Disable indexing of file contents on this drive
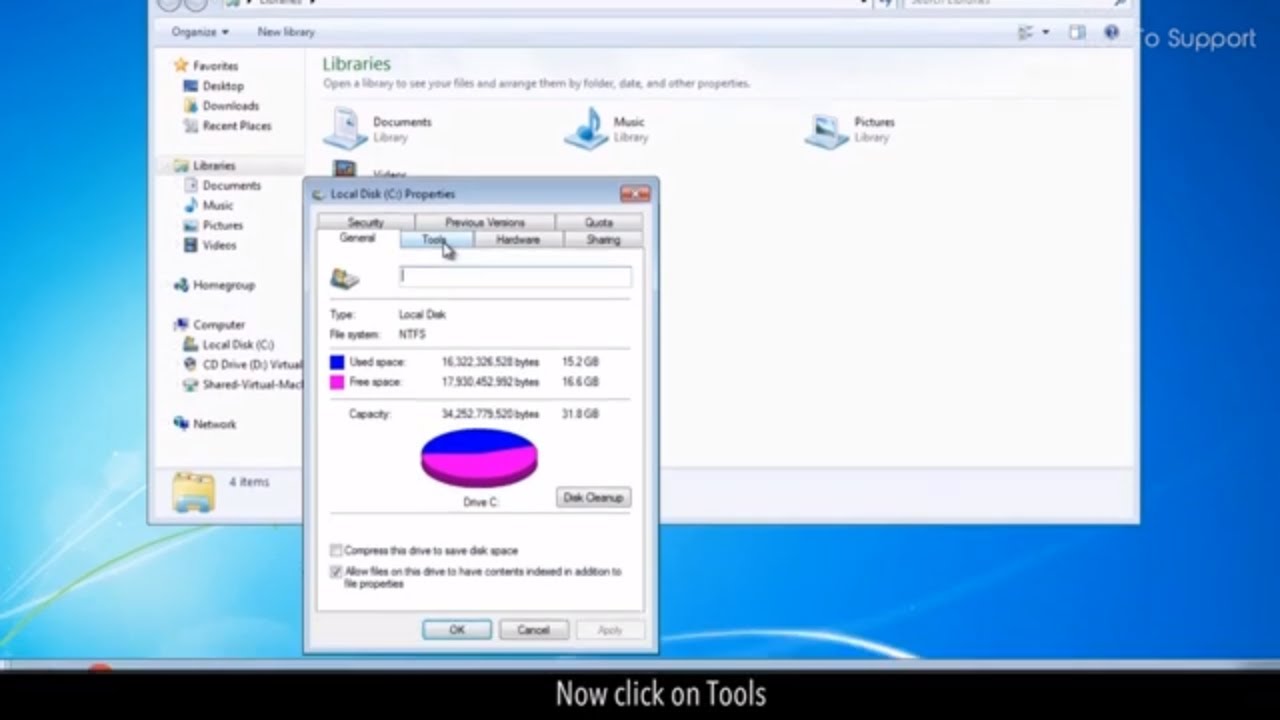1280x720 pixels. point(336,571)
